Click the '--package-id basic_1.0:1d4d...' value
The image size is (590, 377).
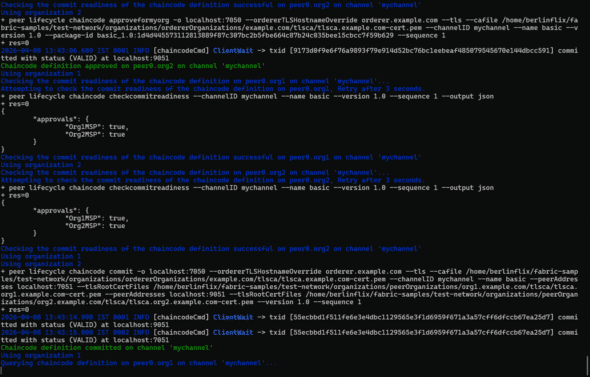coord(223,35)
